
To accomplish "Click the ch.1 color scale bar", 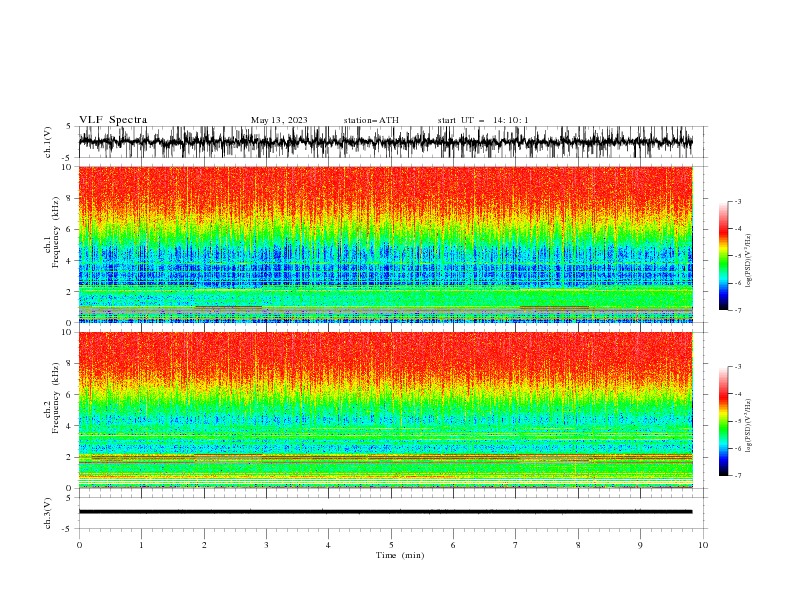I will [724, 256].
